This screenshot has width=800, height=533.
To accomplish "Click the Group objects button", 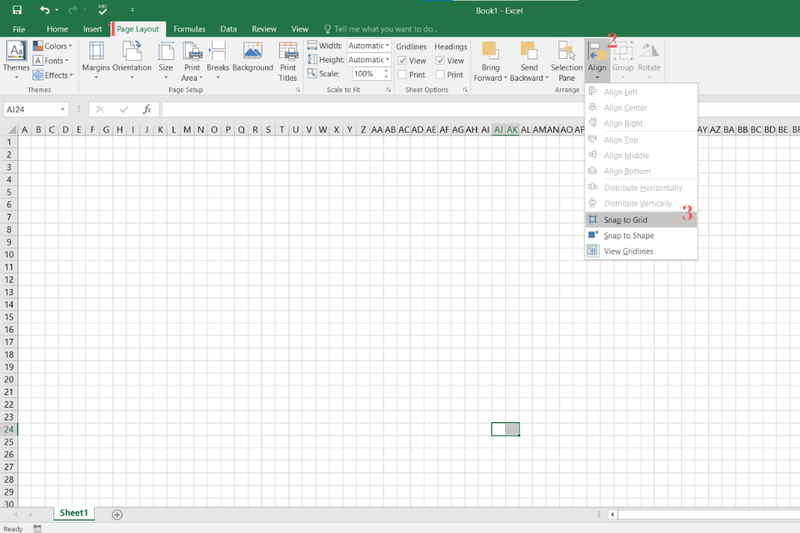I will coord(623,60).
